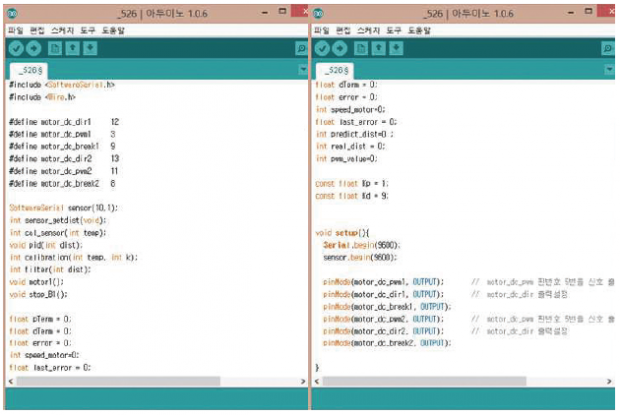This screenshot has width=620, height=415.
Task: Open 파일 menu in right window
Action: (322, 30)
